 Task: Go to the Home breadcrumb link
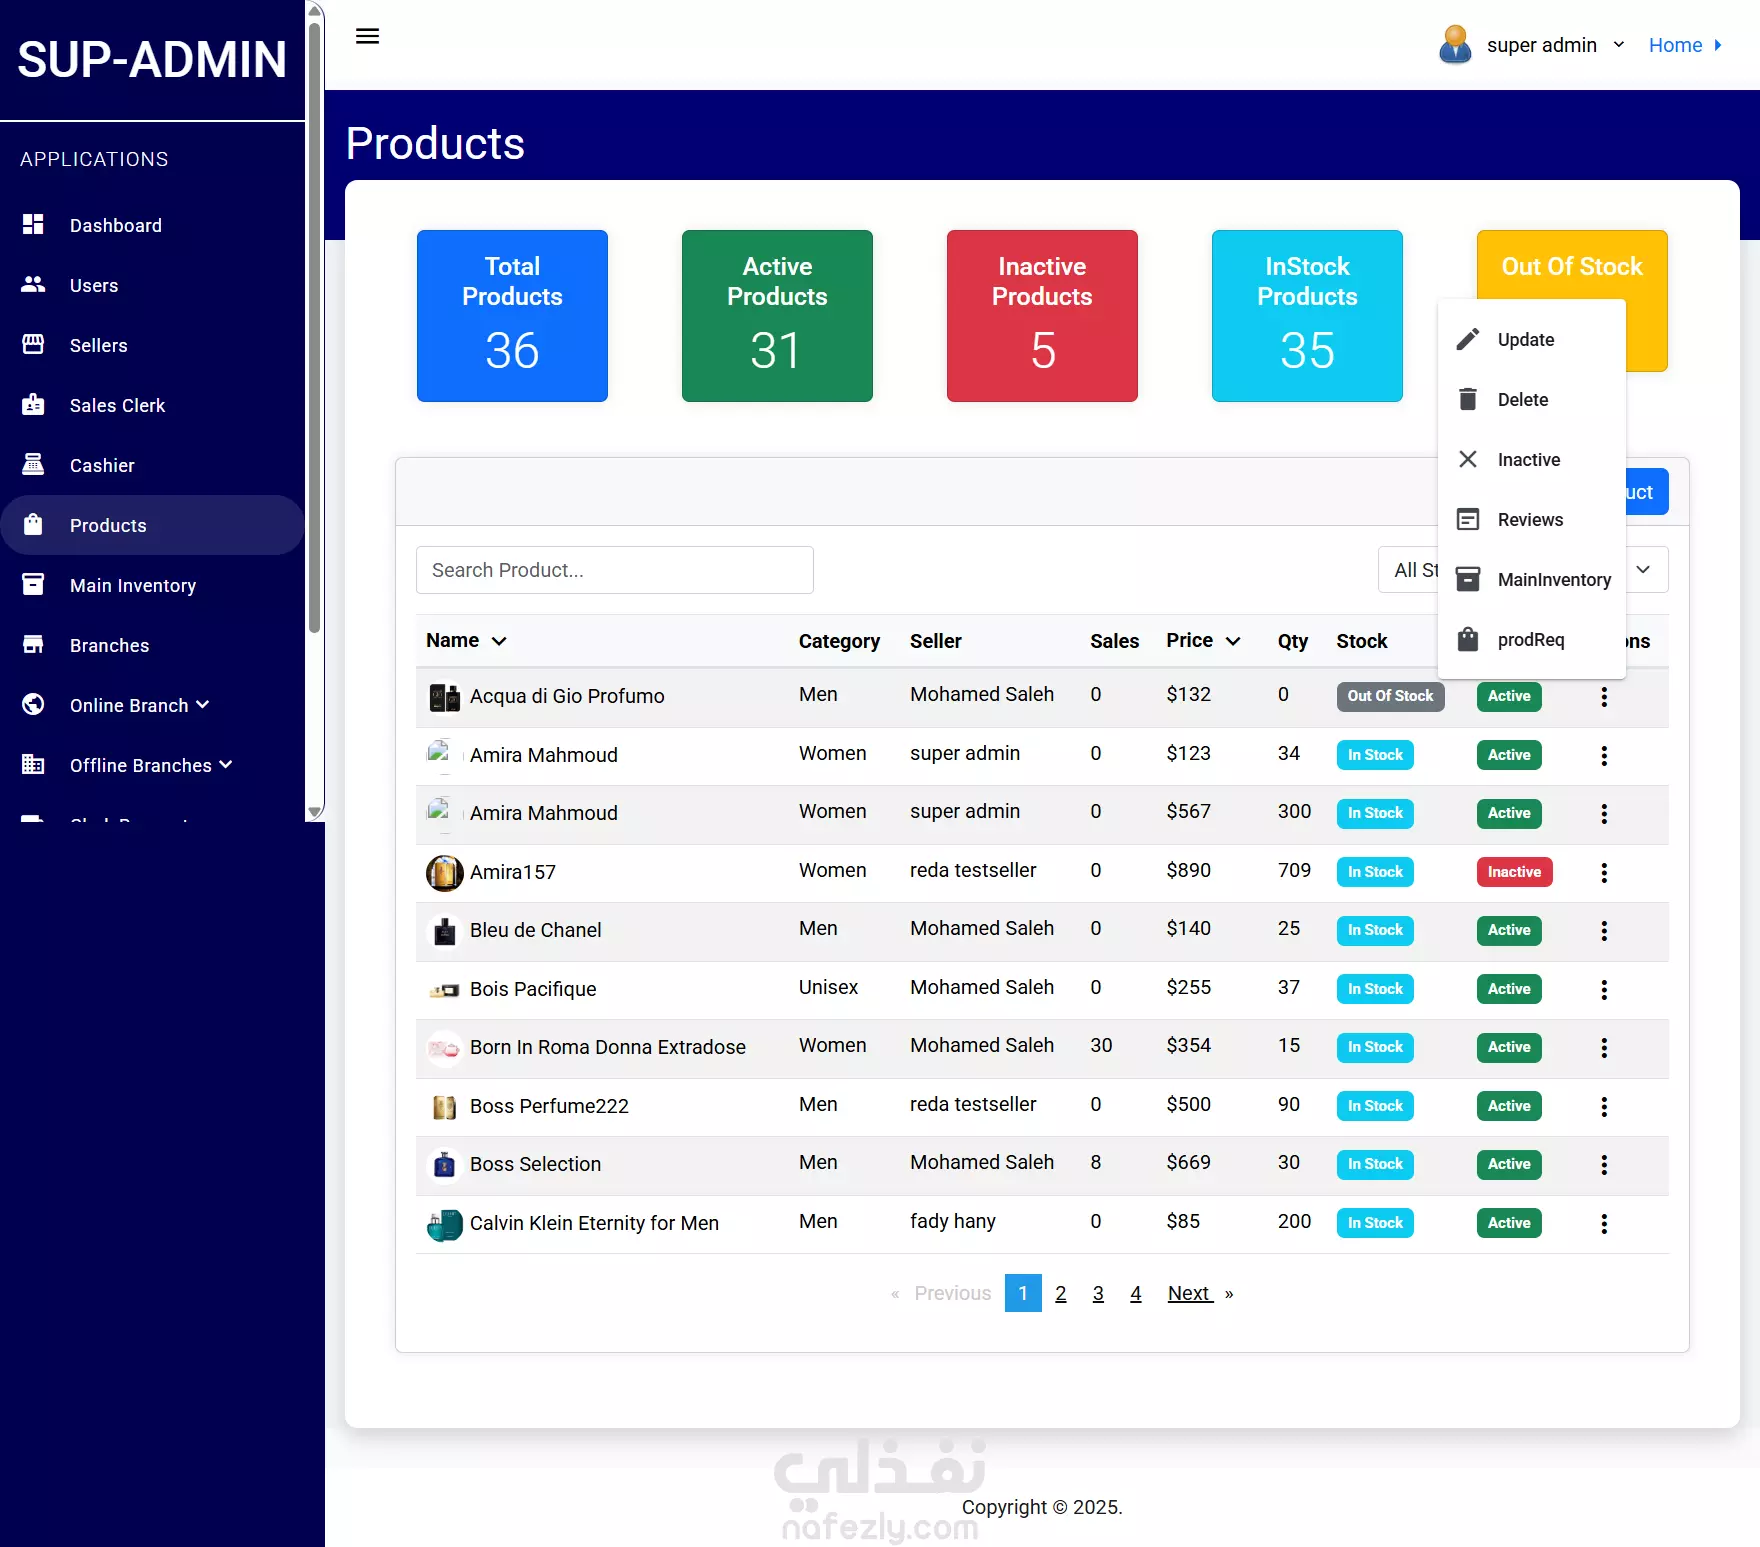[1675, 45]
